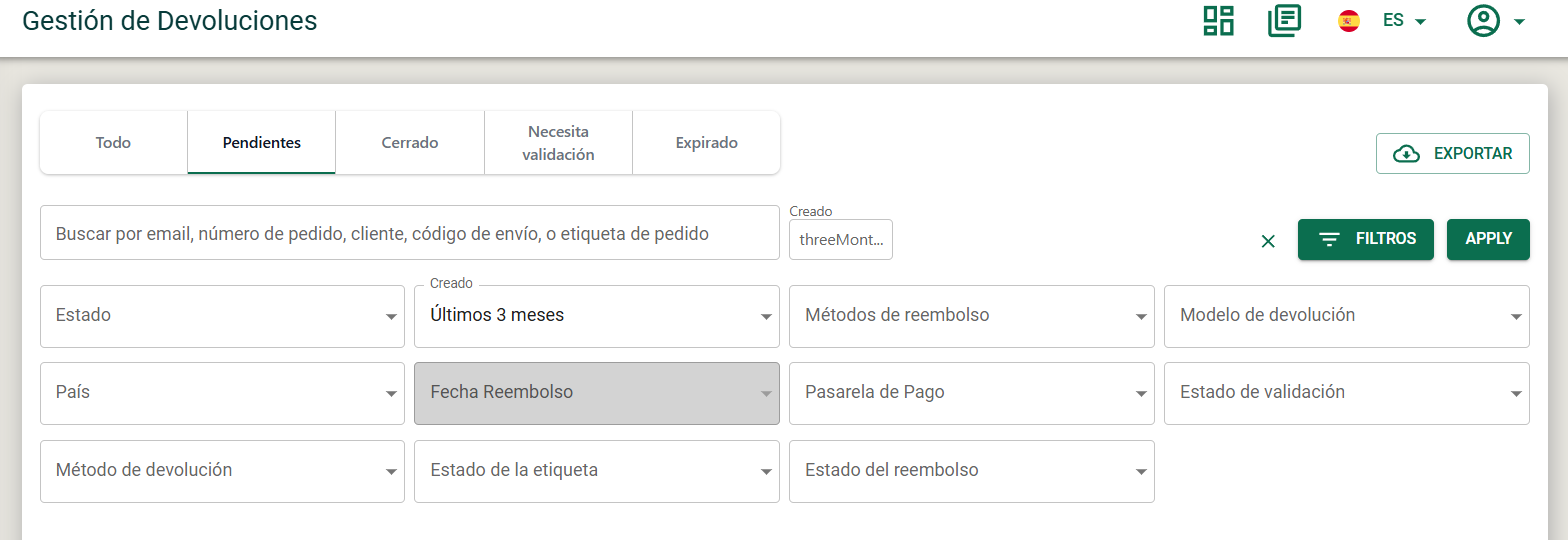Screen dimensions: 1568x540
Task: Open the Modelo de devolución dropdown
Action: pos(1347,316)
